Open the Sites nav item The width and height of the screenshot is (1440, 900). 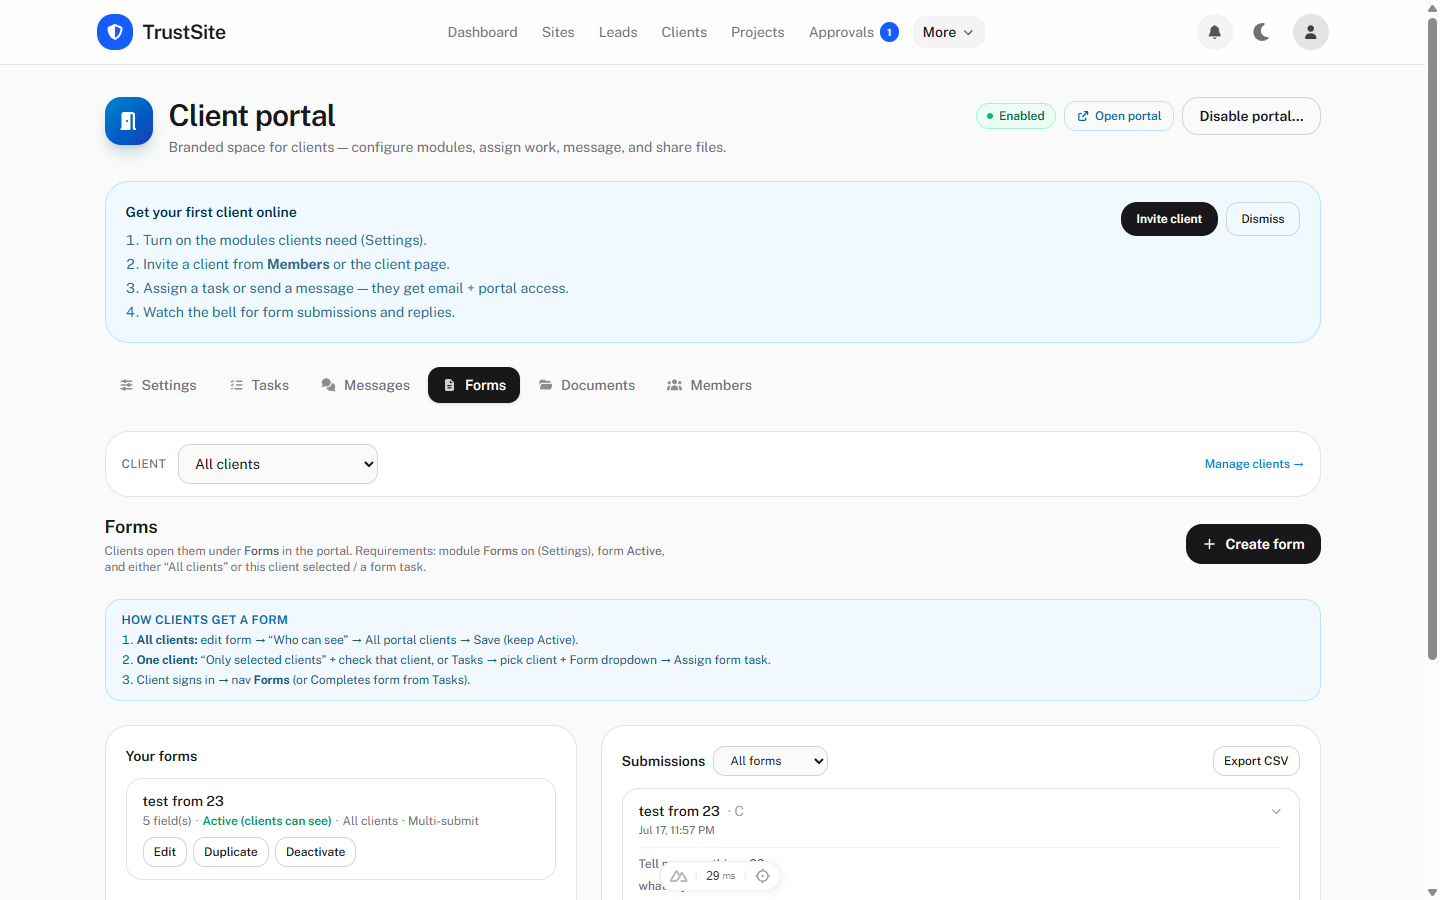point(558,32)
